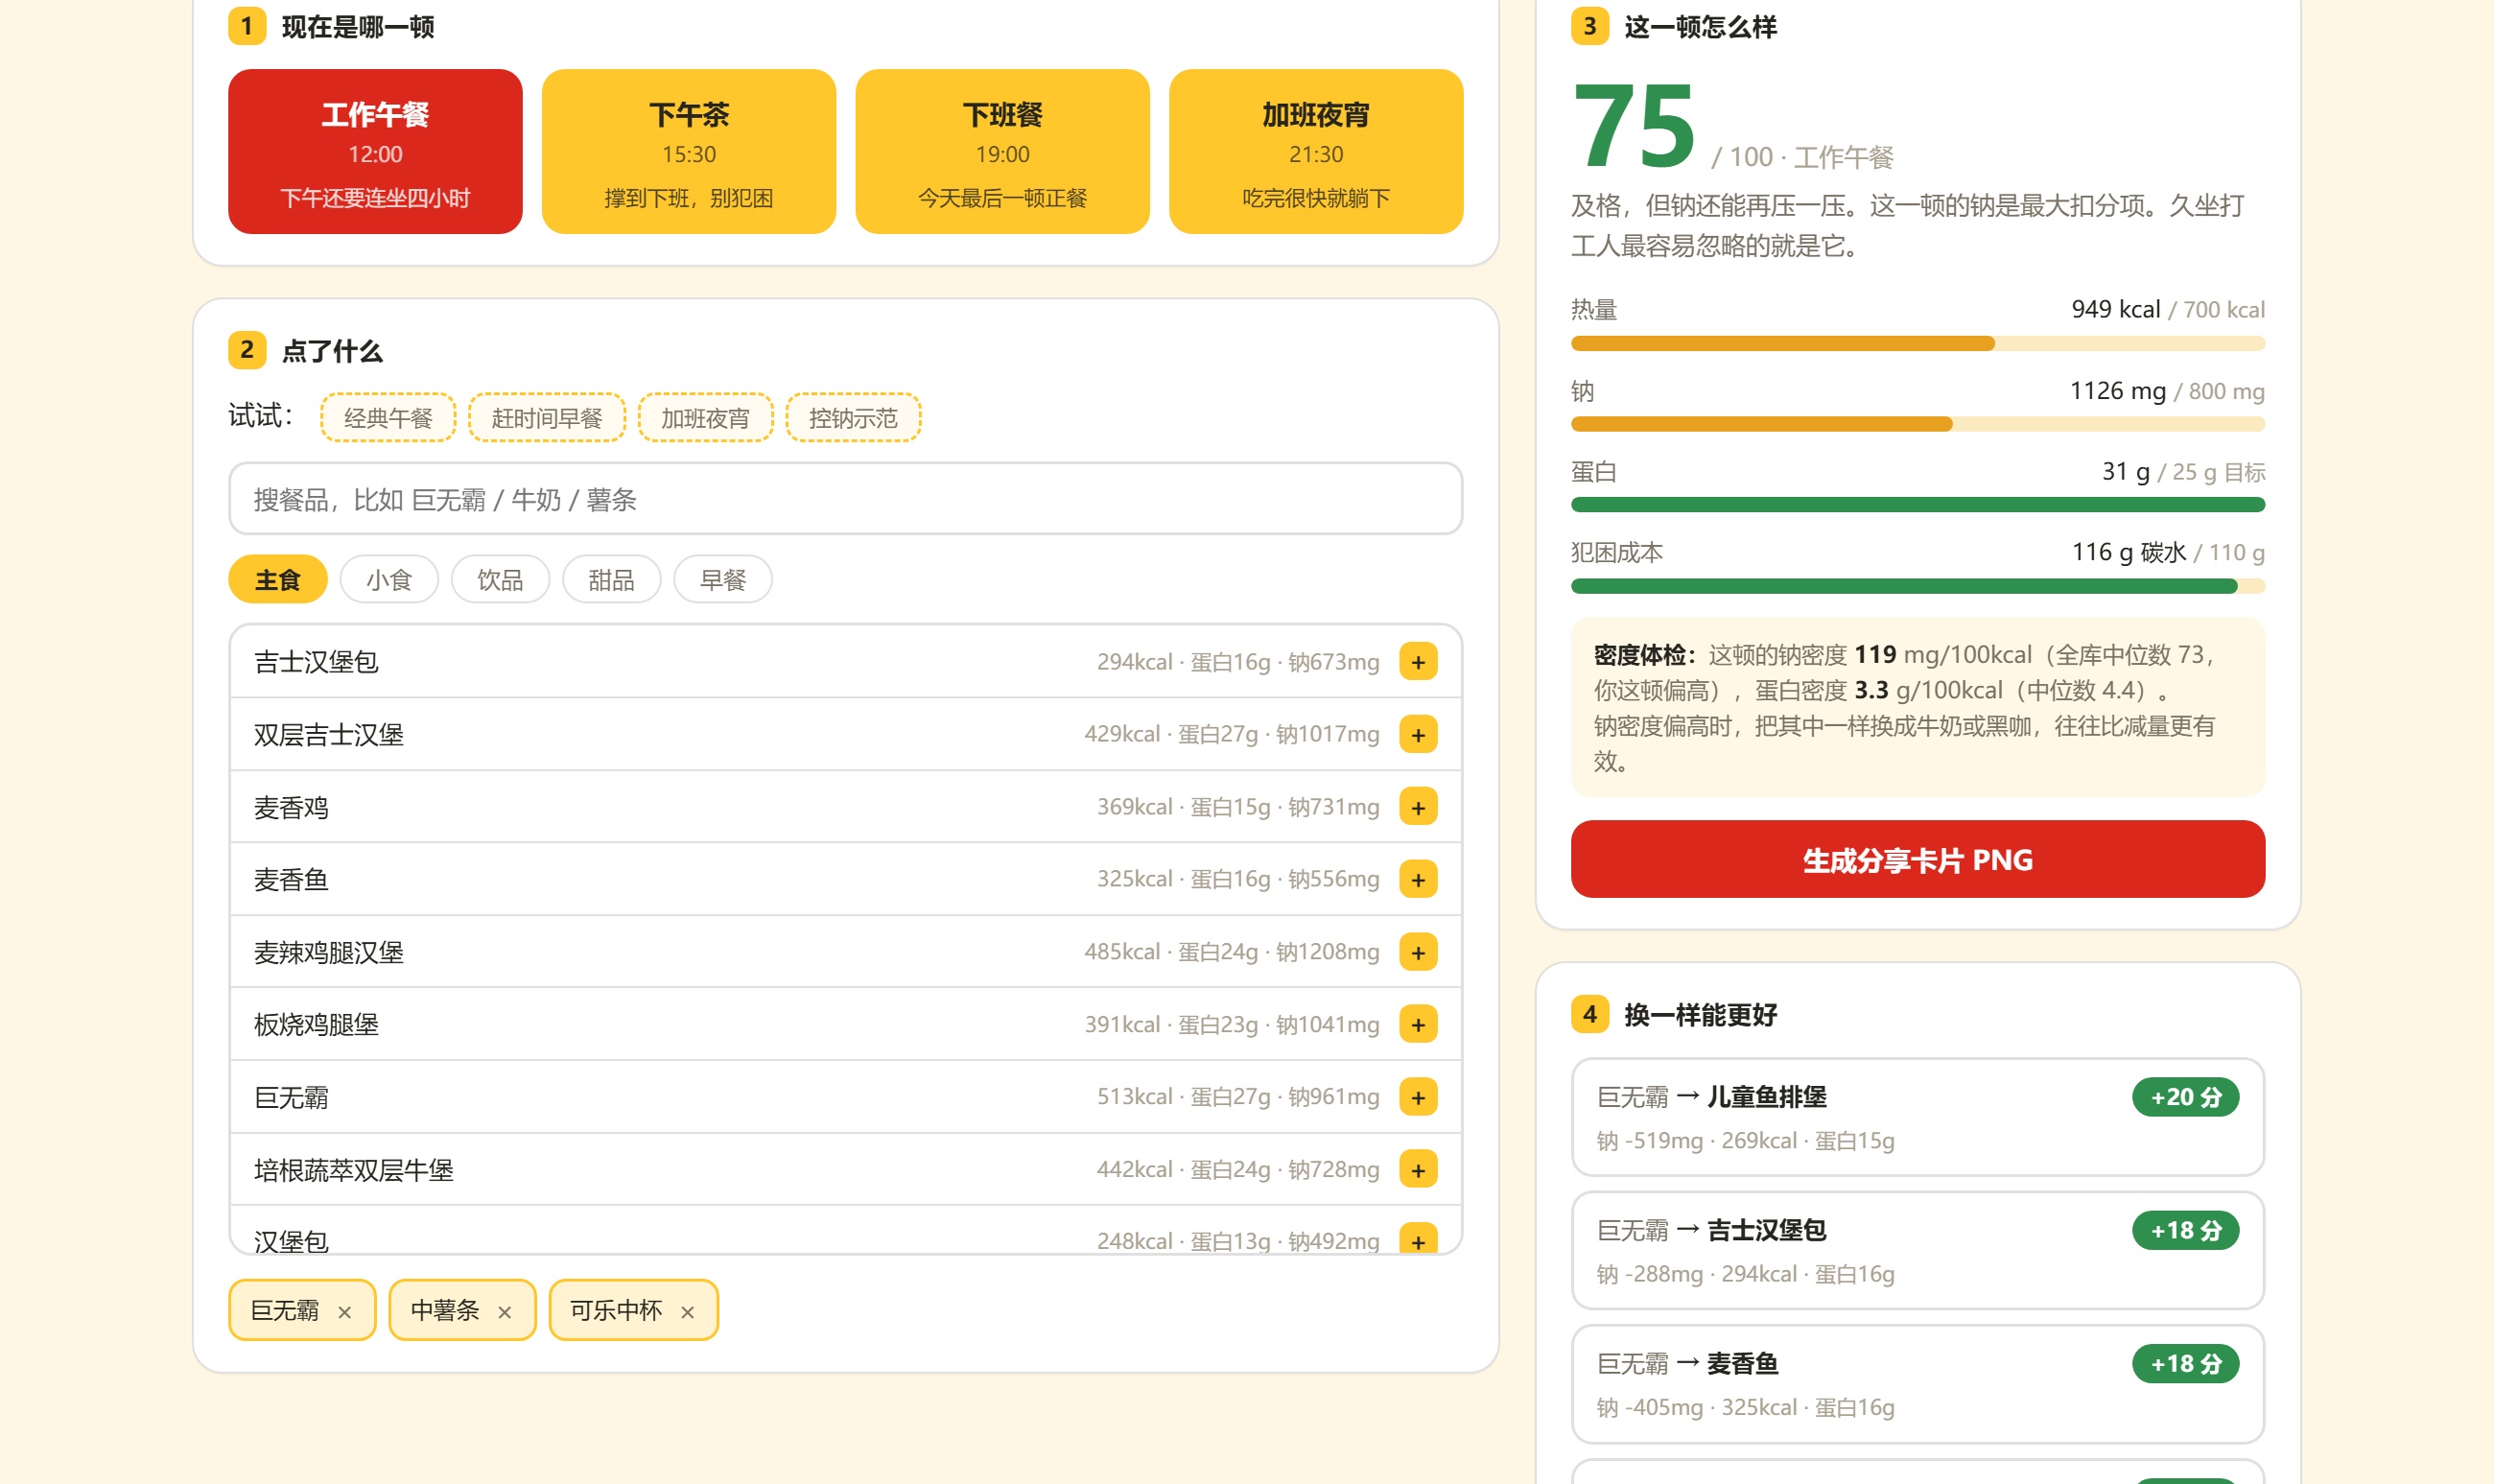Screen dimensions: 2494x1484
Task: Add 巨无霸 with its plus button
Action: [x=1418, y=1097]
